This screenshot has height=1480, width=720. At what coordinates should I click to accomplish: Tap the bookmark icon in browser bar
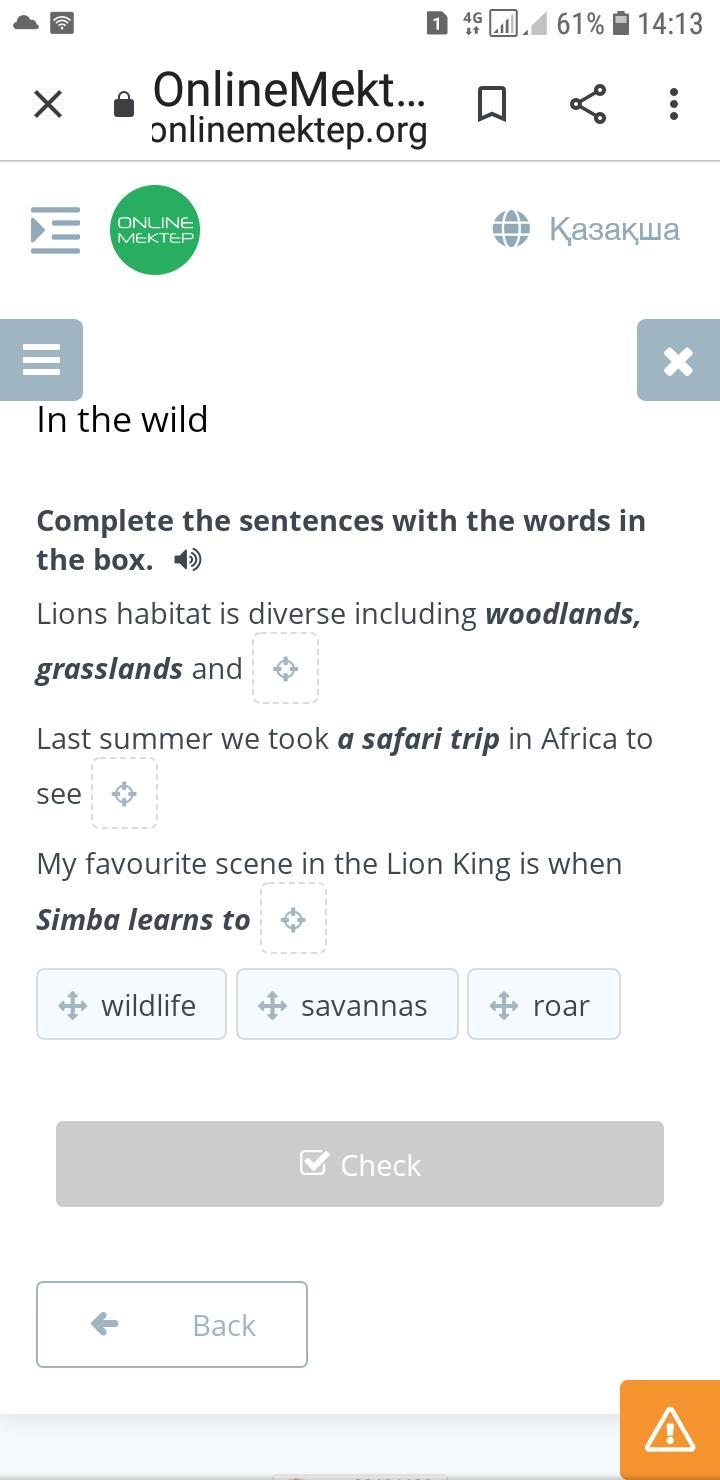pyautogui.click(x=491, y=104)
